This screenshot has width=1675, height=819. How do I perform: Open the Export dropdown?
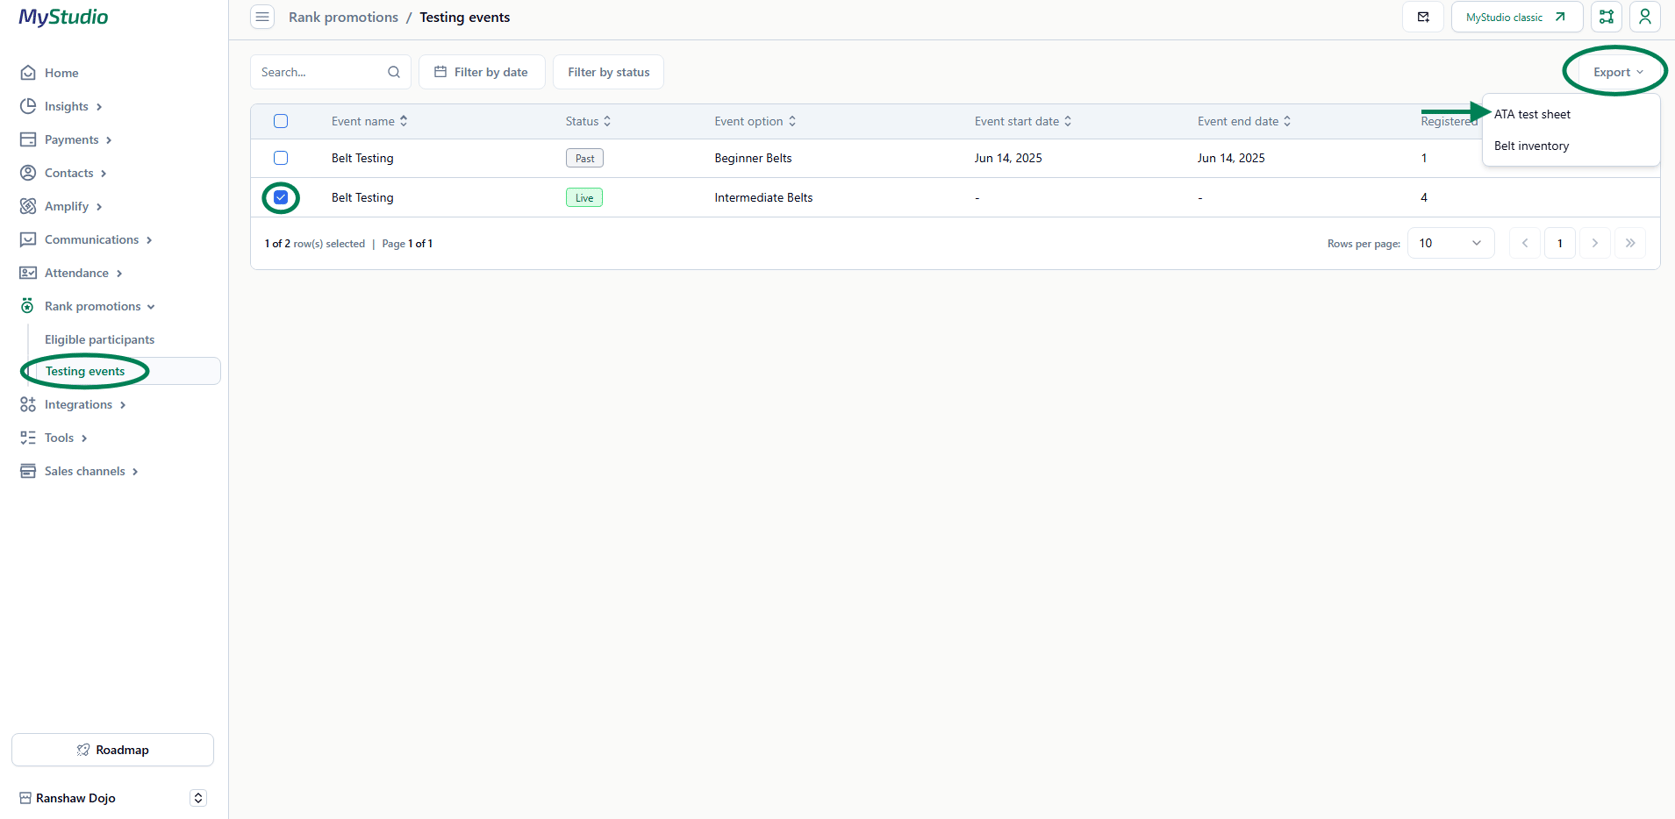click(1617, 72)
